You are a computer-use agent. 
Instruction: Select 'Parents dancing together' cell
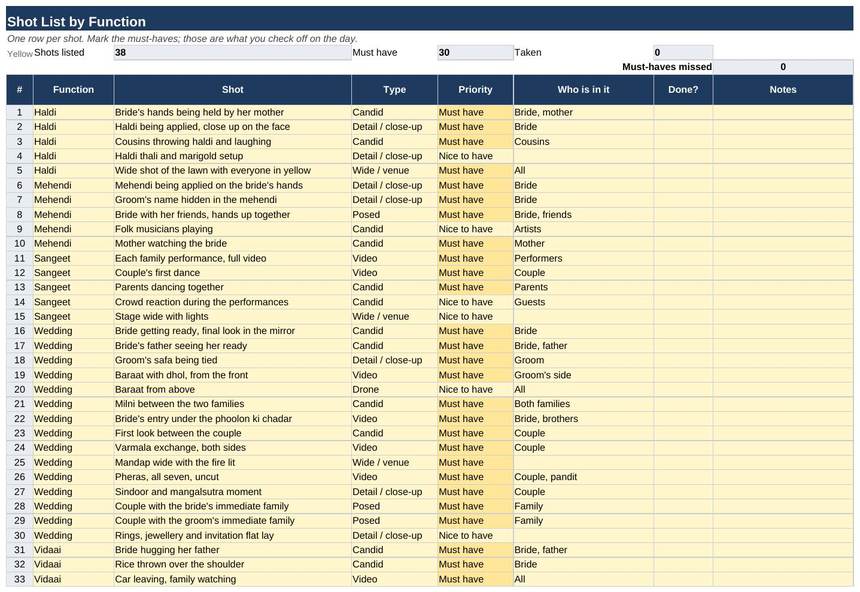click(x=233, y=287)
